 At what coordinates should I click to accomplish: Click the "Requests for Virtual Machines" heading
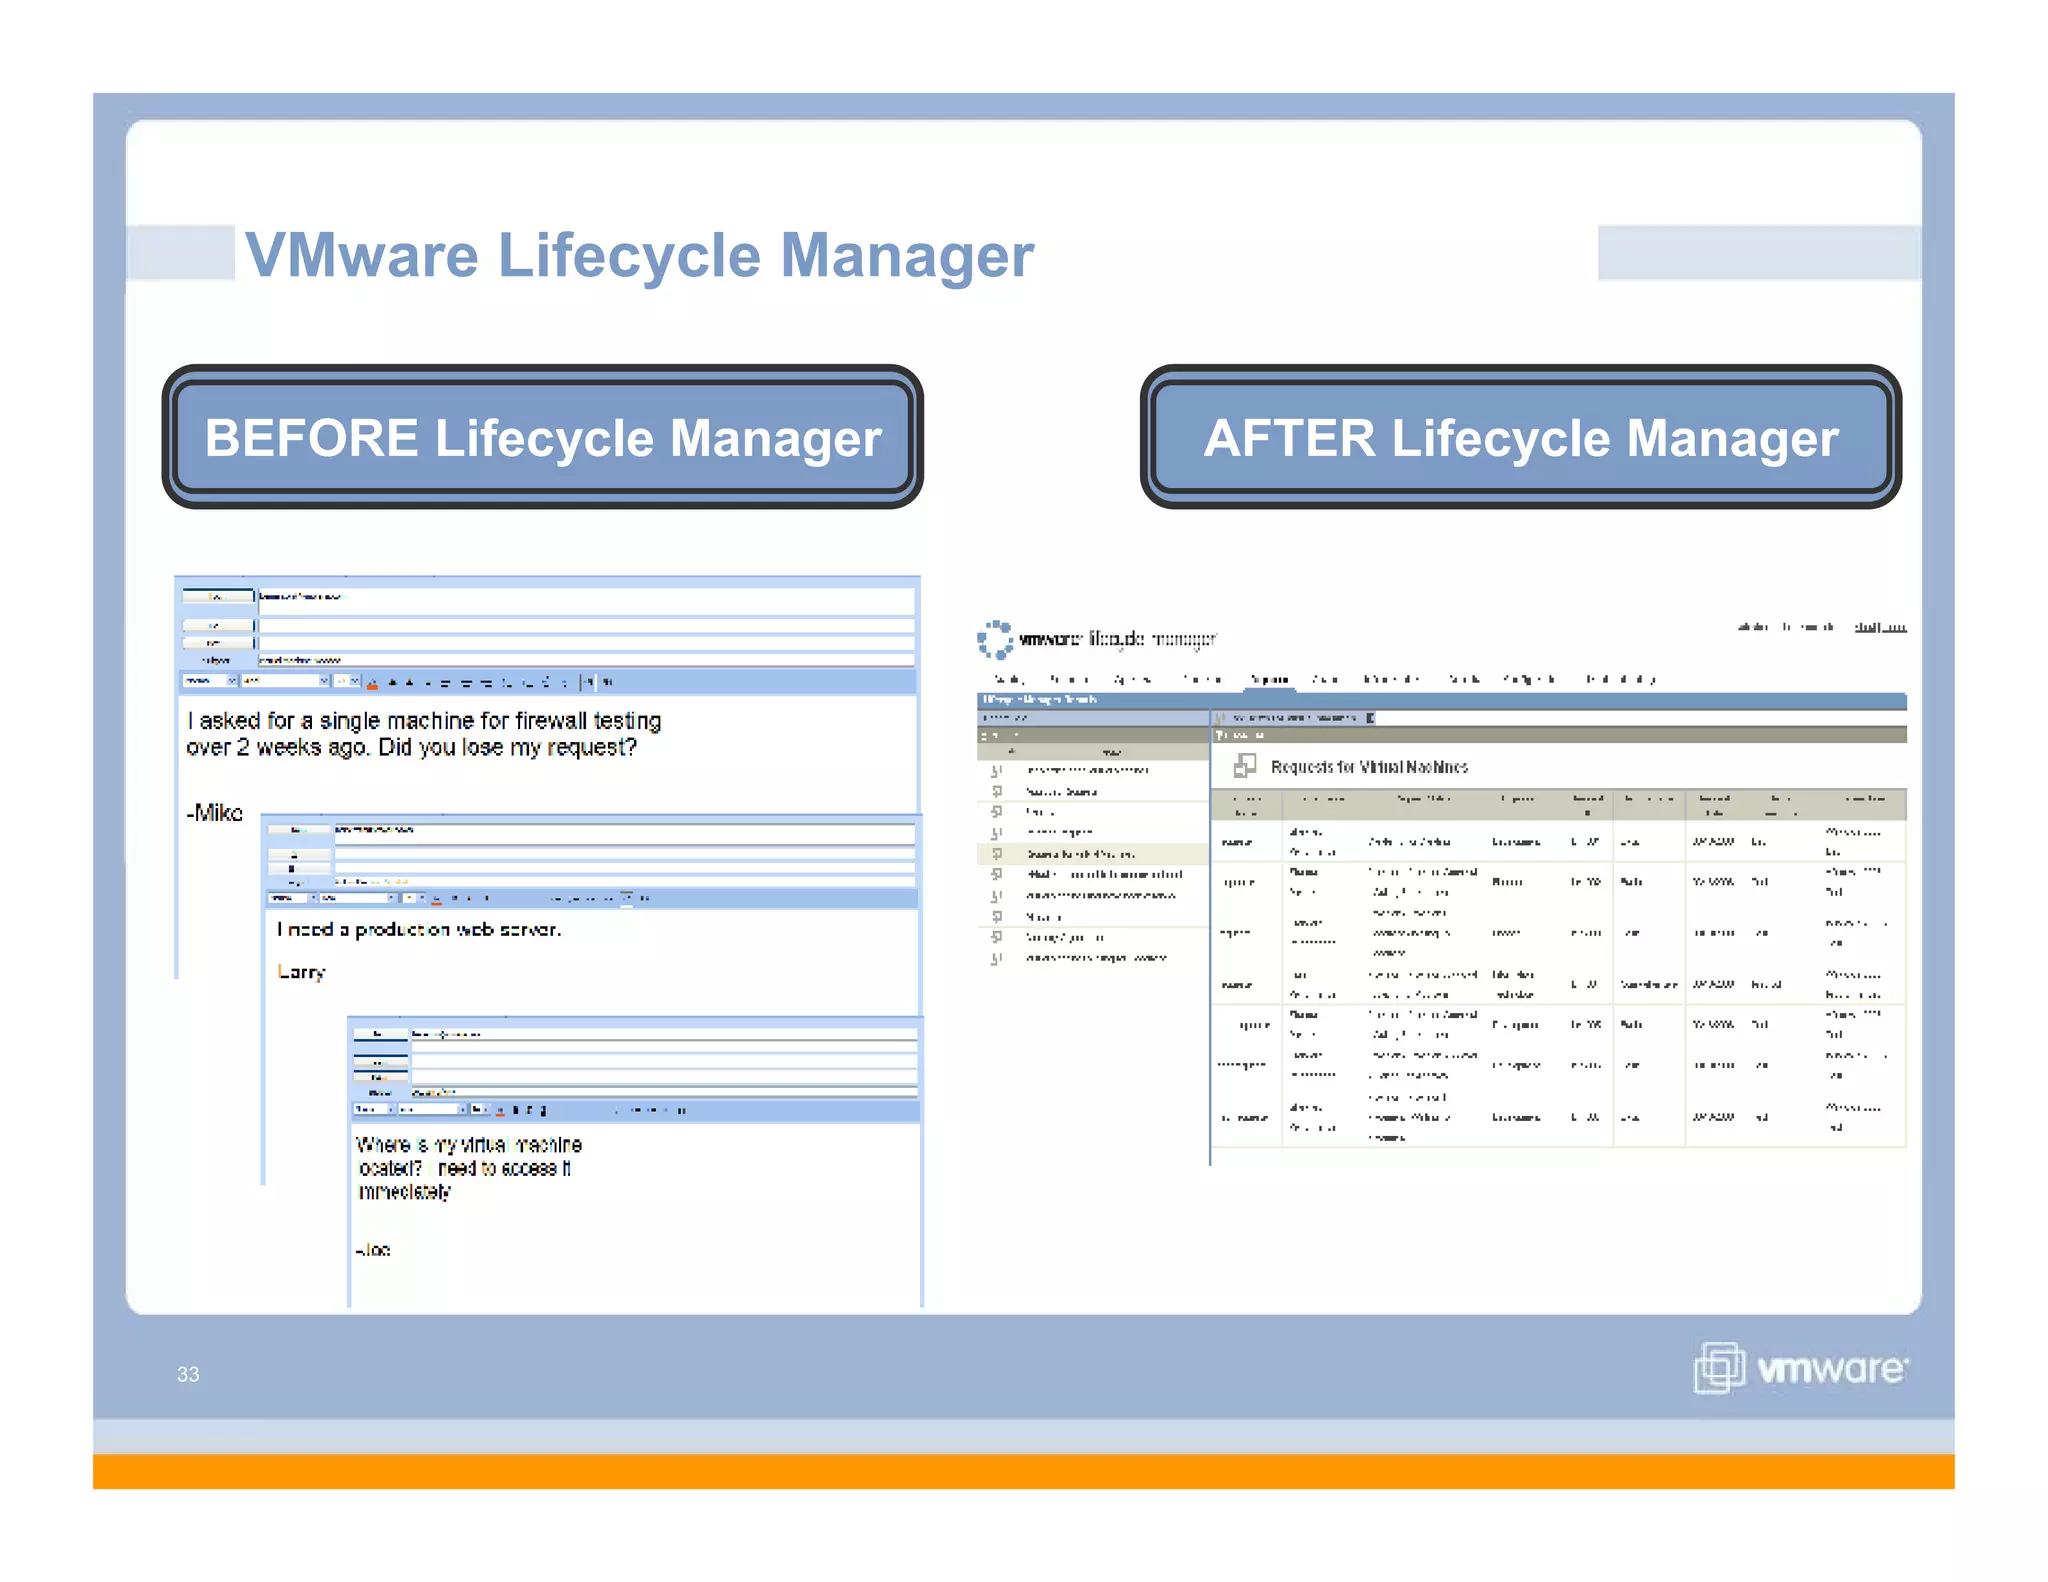point(1369,767)
